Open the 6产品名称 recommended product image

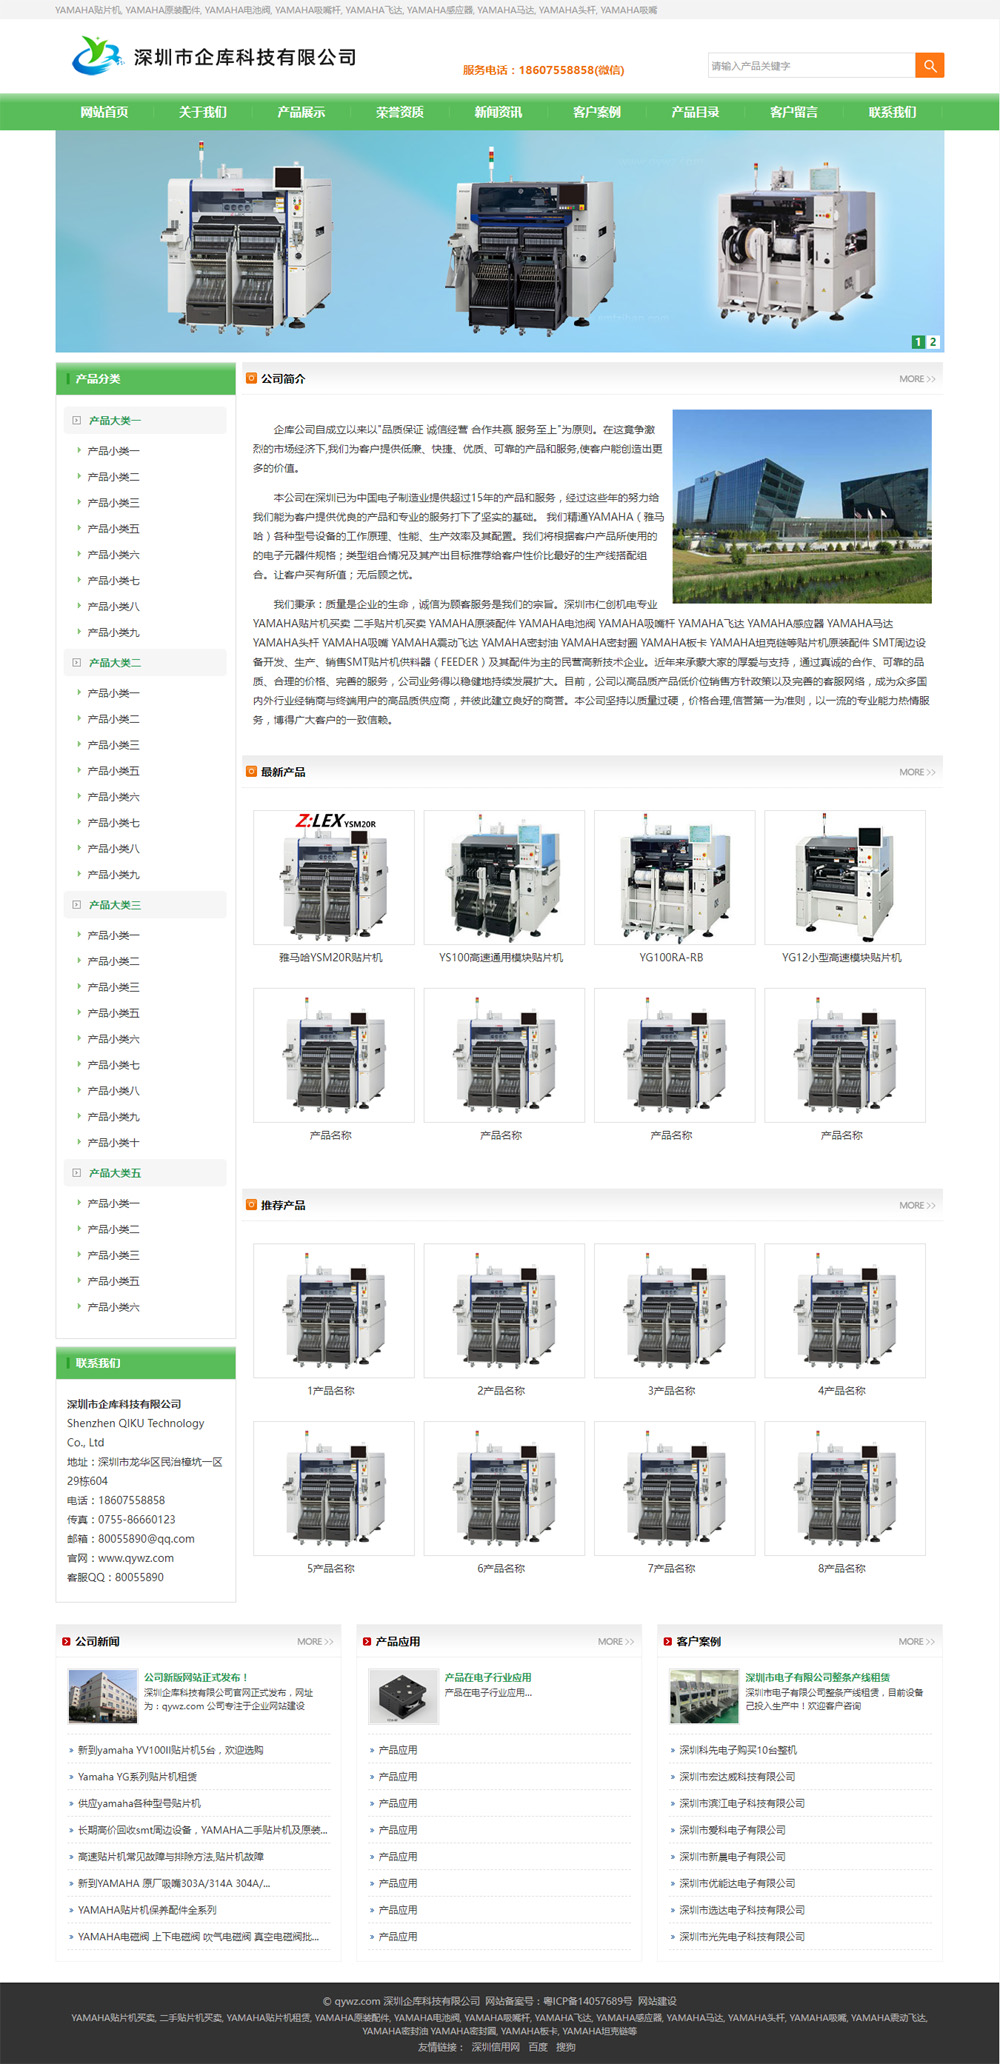504,1488
